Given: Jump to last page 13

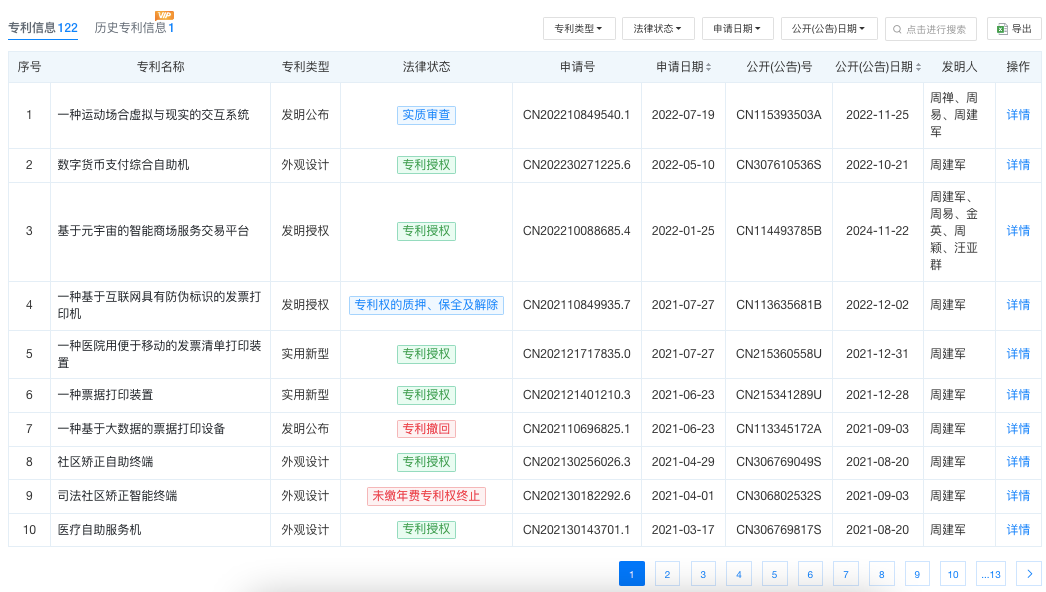Looking at the screenshot, I should (x=991, y=573).
